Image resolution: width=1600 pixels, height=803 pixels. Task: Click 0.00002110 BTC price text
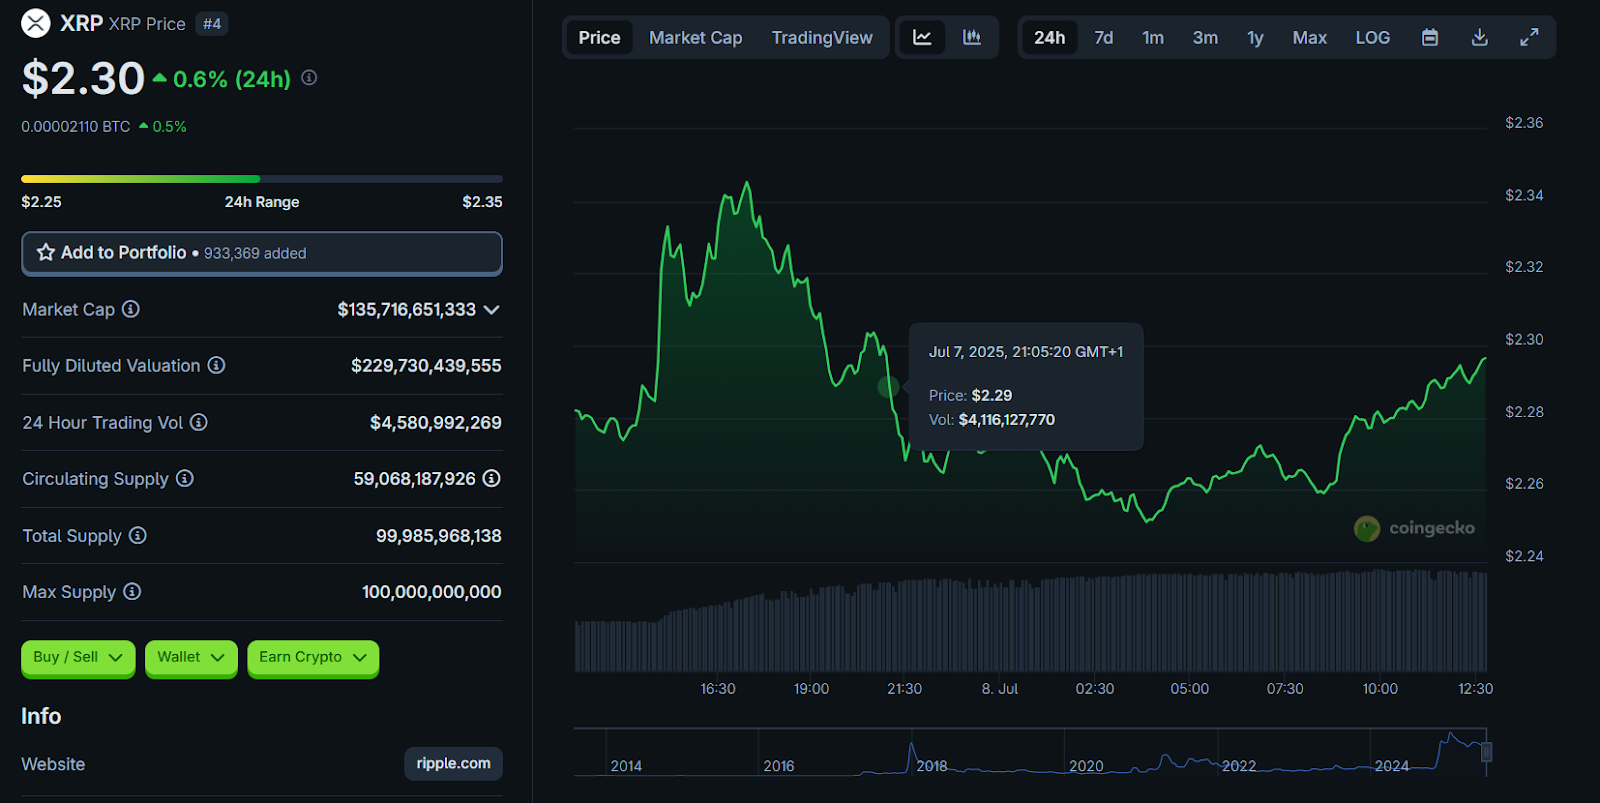pyautogui.click(x=76, y=127)
